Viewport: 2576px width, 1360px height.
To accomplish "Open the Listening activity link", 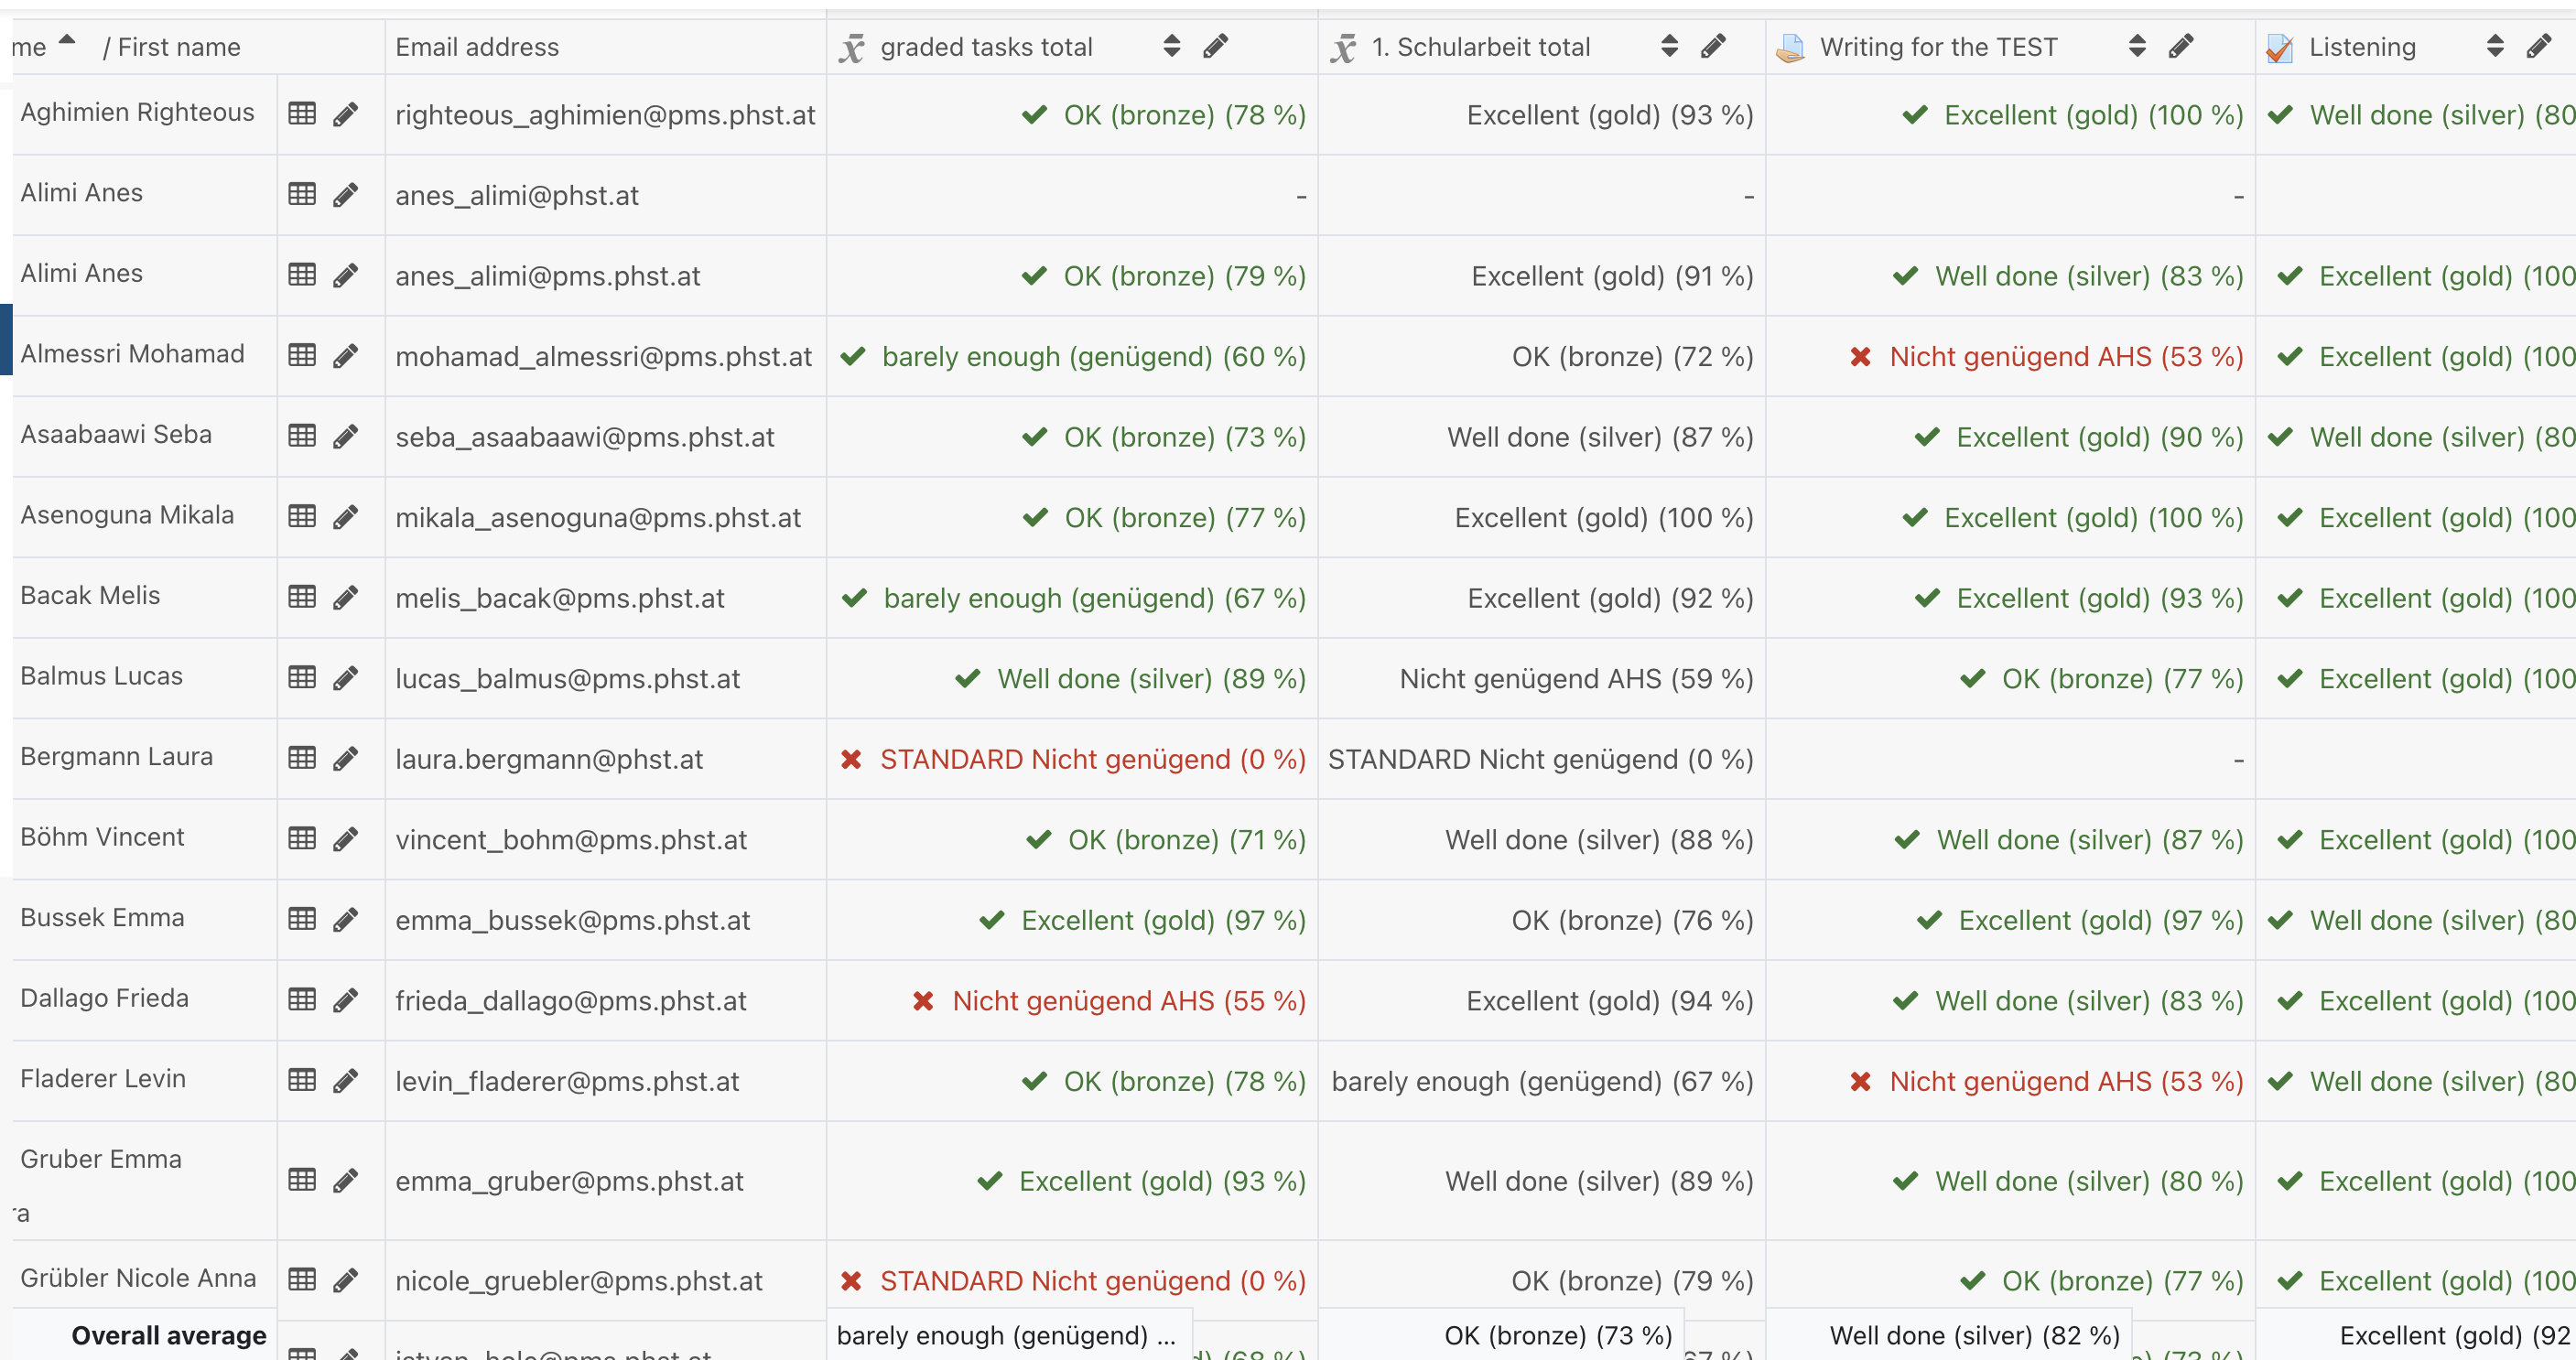I will pyautogui.click(x=2361, y=47).
